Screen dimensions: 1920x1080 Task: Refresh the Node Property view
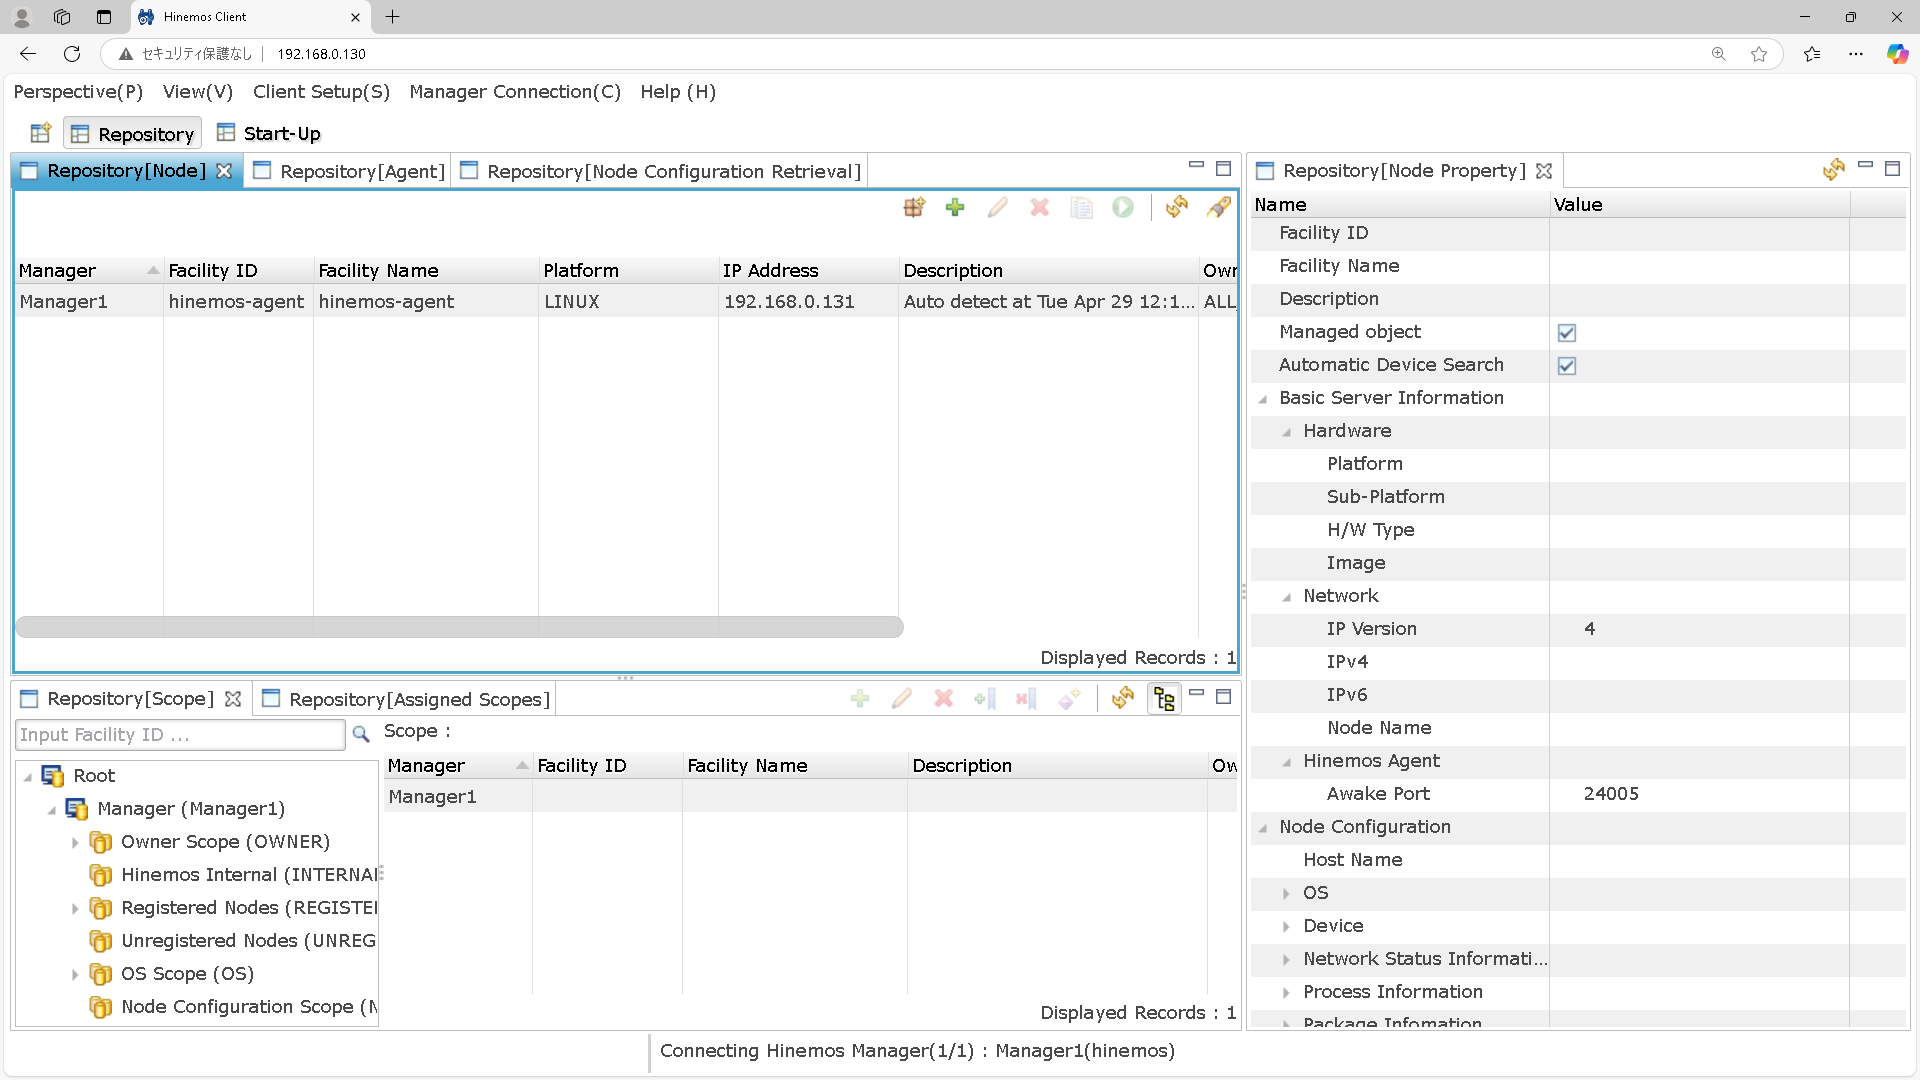click(1833, 170)
